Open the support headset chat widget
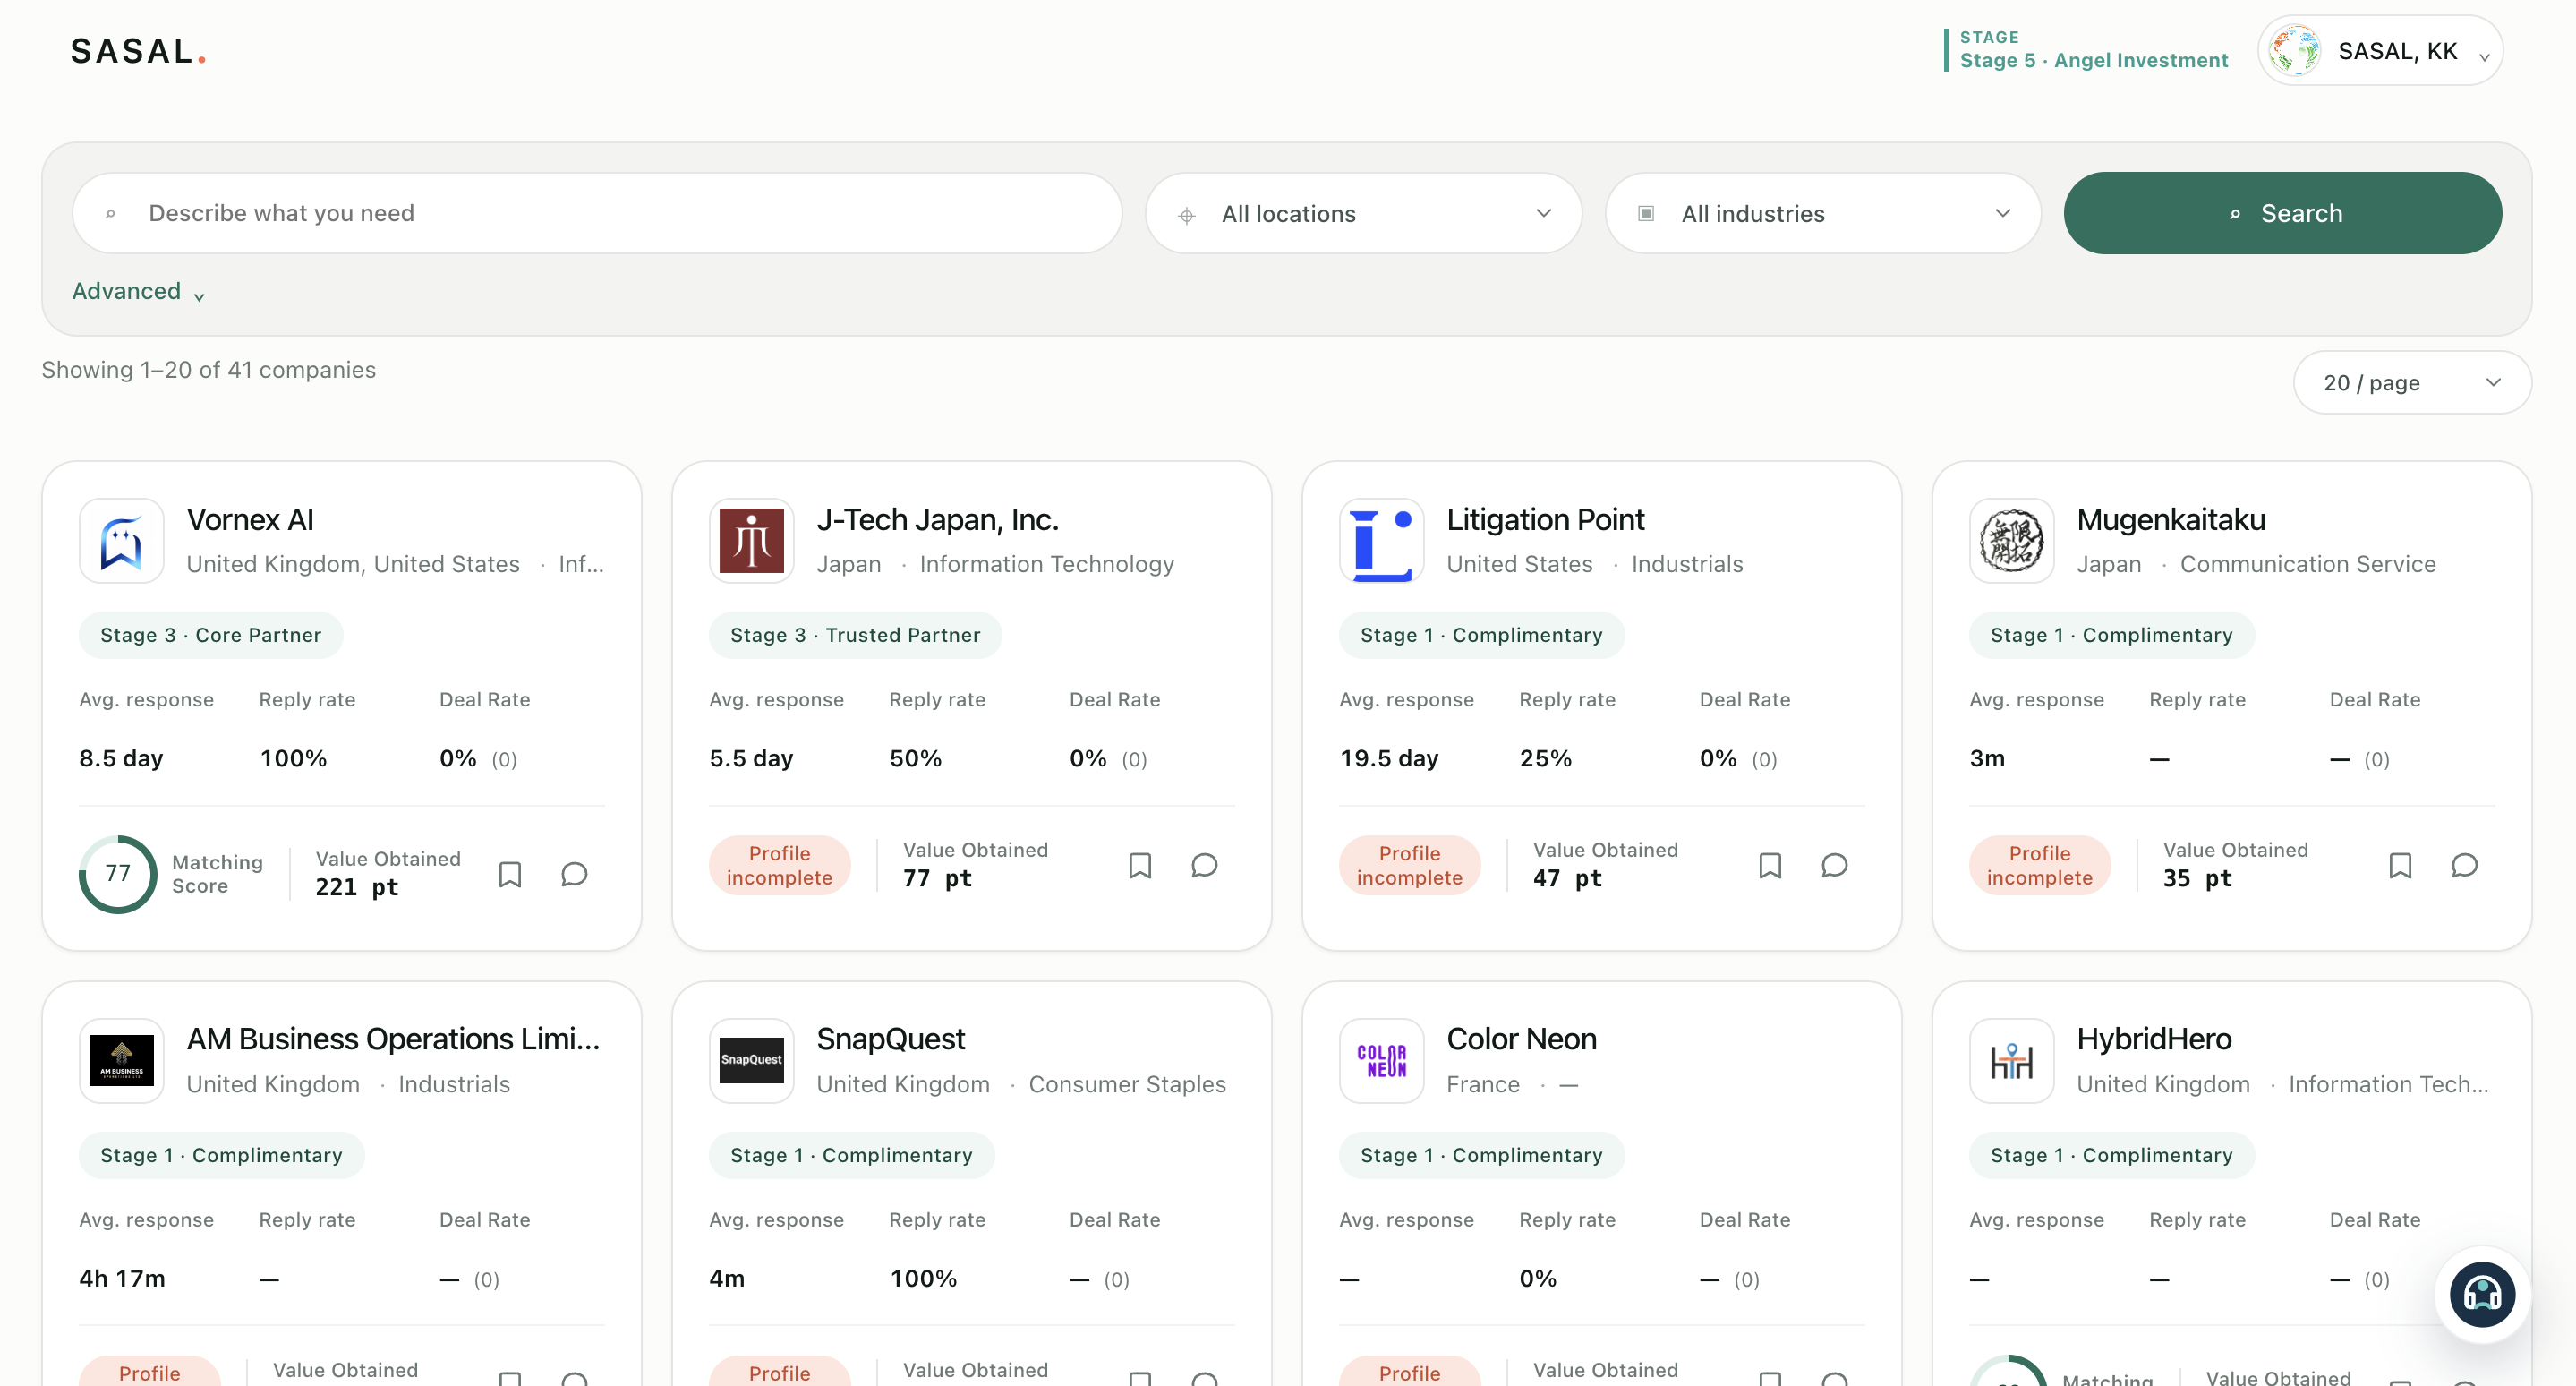 [x=2482, y=1295]
